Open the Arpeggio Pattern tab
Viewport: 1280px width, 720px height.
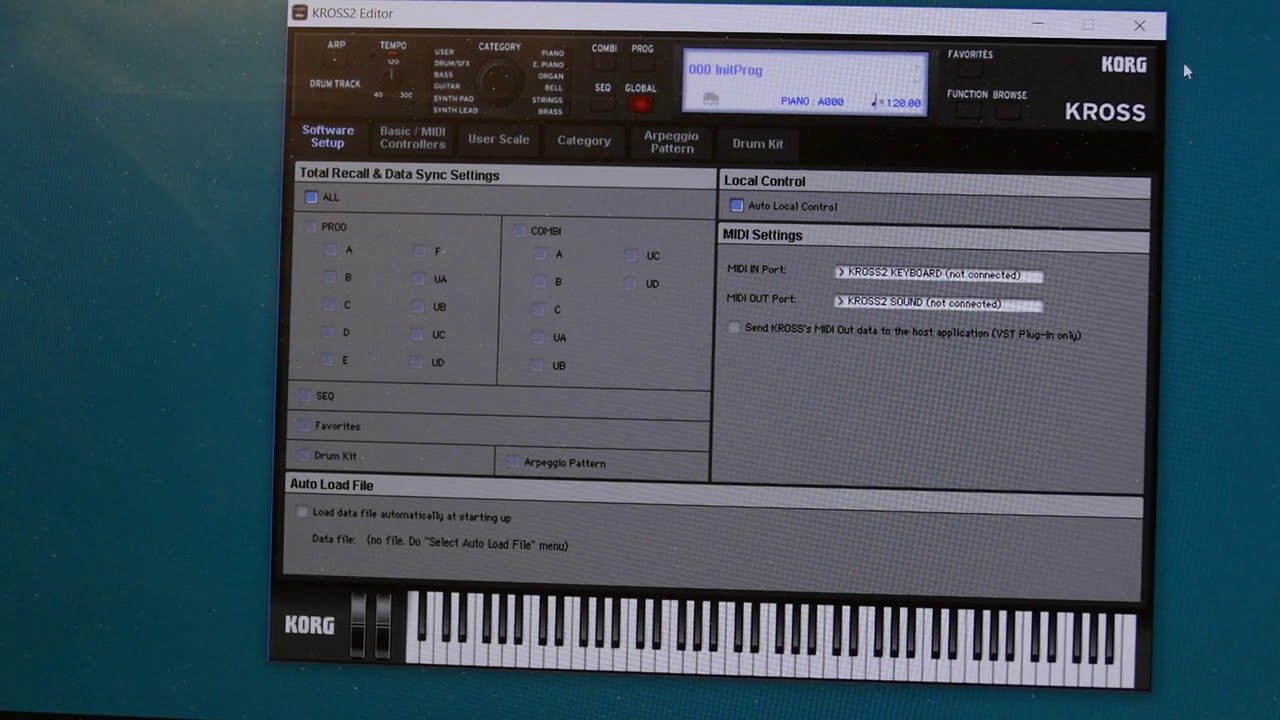click(x=671, y=142)
